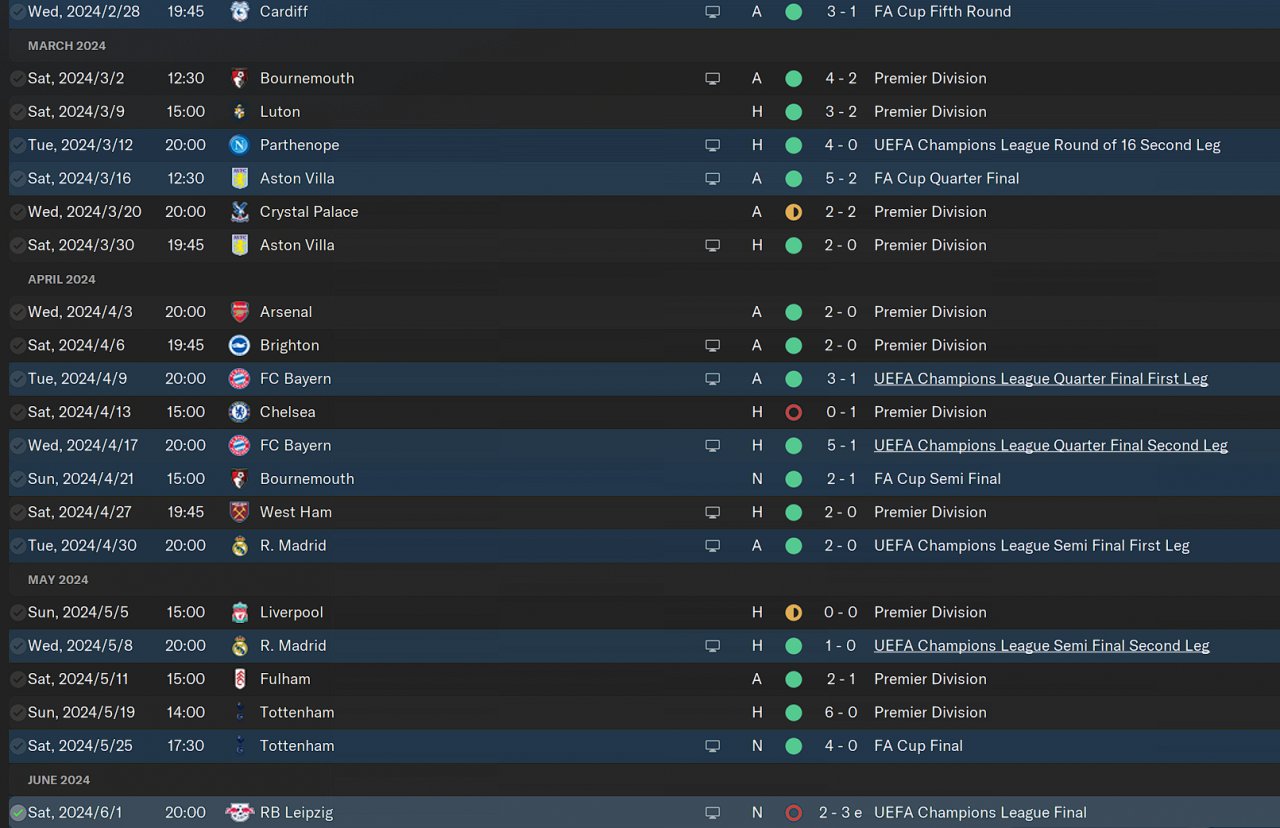
Task: Click the Fulham team name
Action: click(x=285, y=679)
